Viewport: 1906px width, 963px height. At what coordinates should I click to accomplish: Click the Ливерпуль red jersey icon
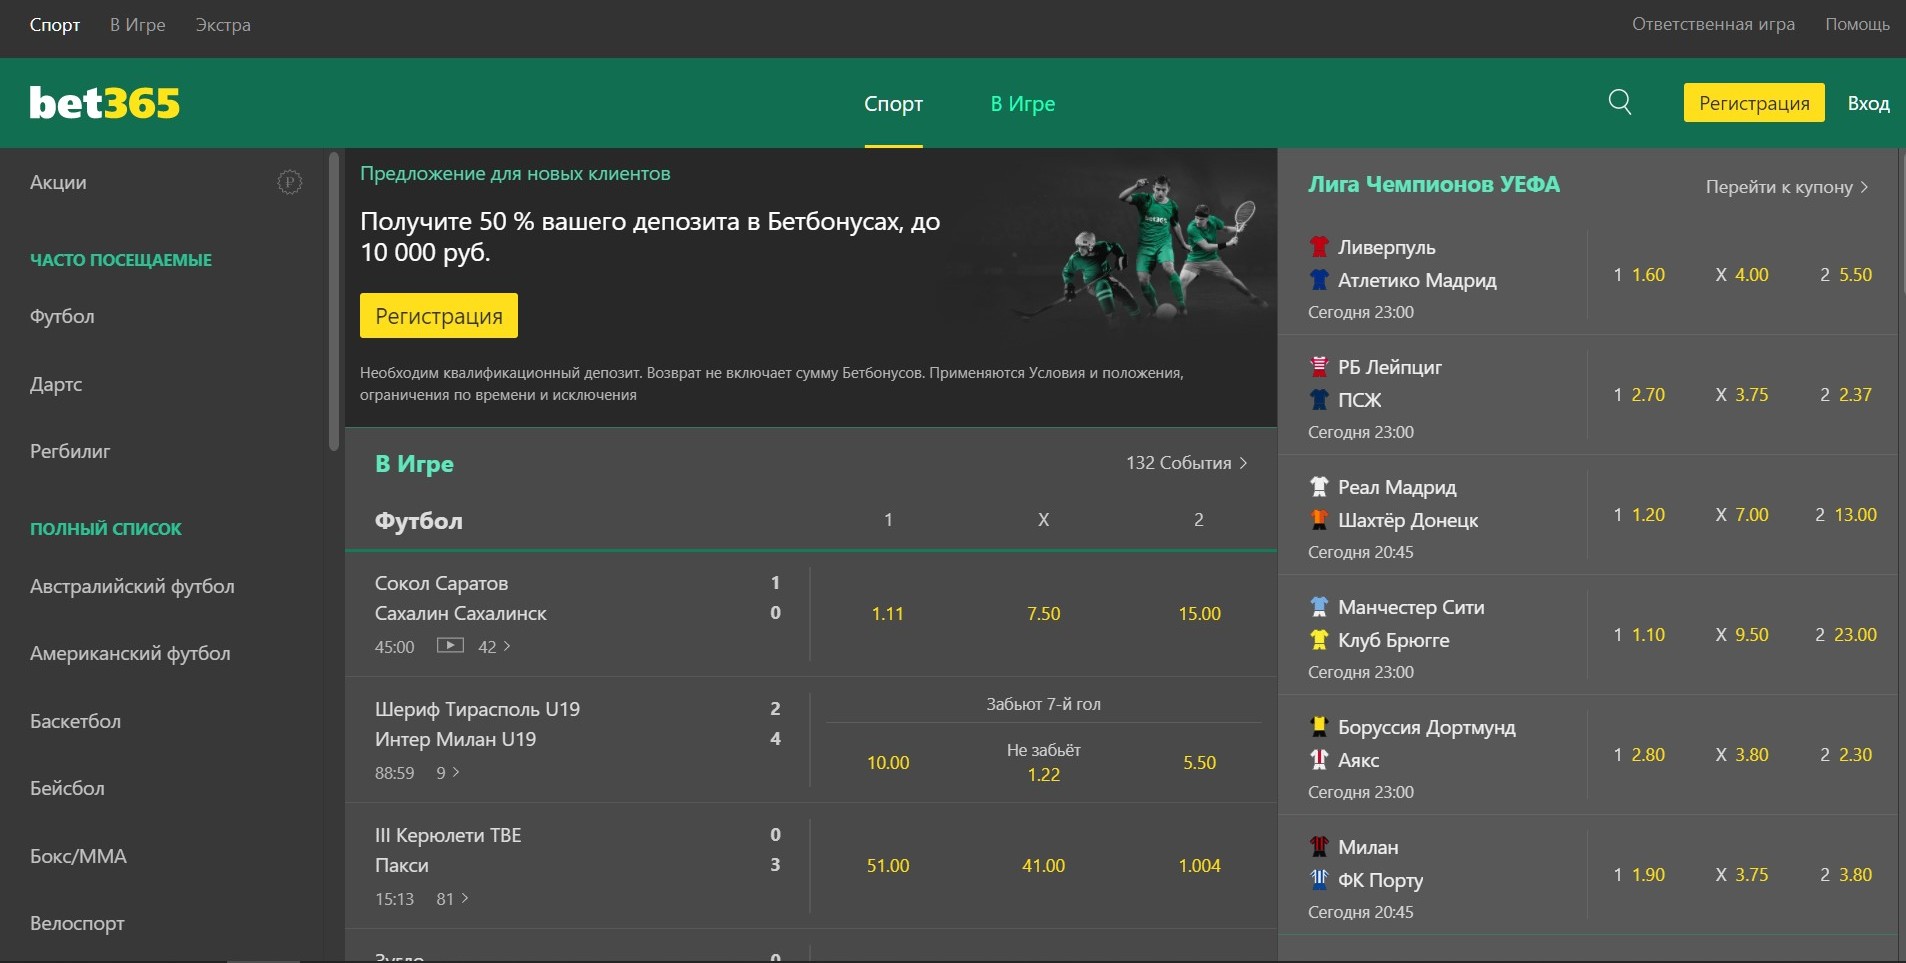click(1319, 246)
